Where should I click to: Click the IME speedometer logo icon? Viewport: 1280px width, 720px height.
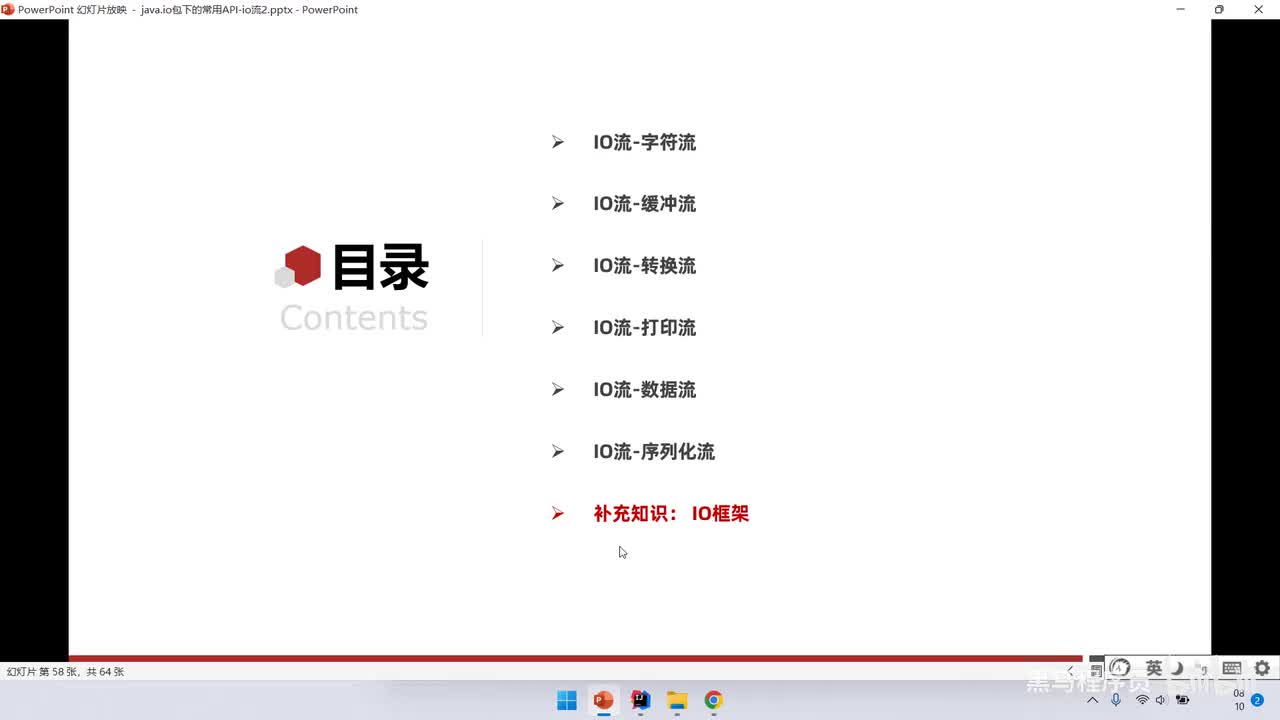[x=1120, y=668]
